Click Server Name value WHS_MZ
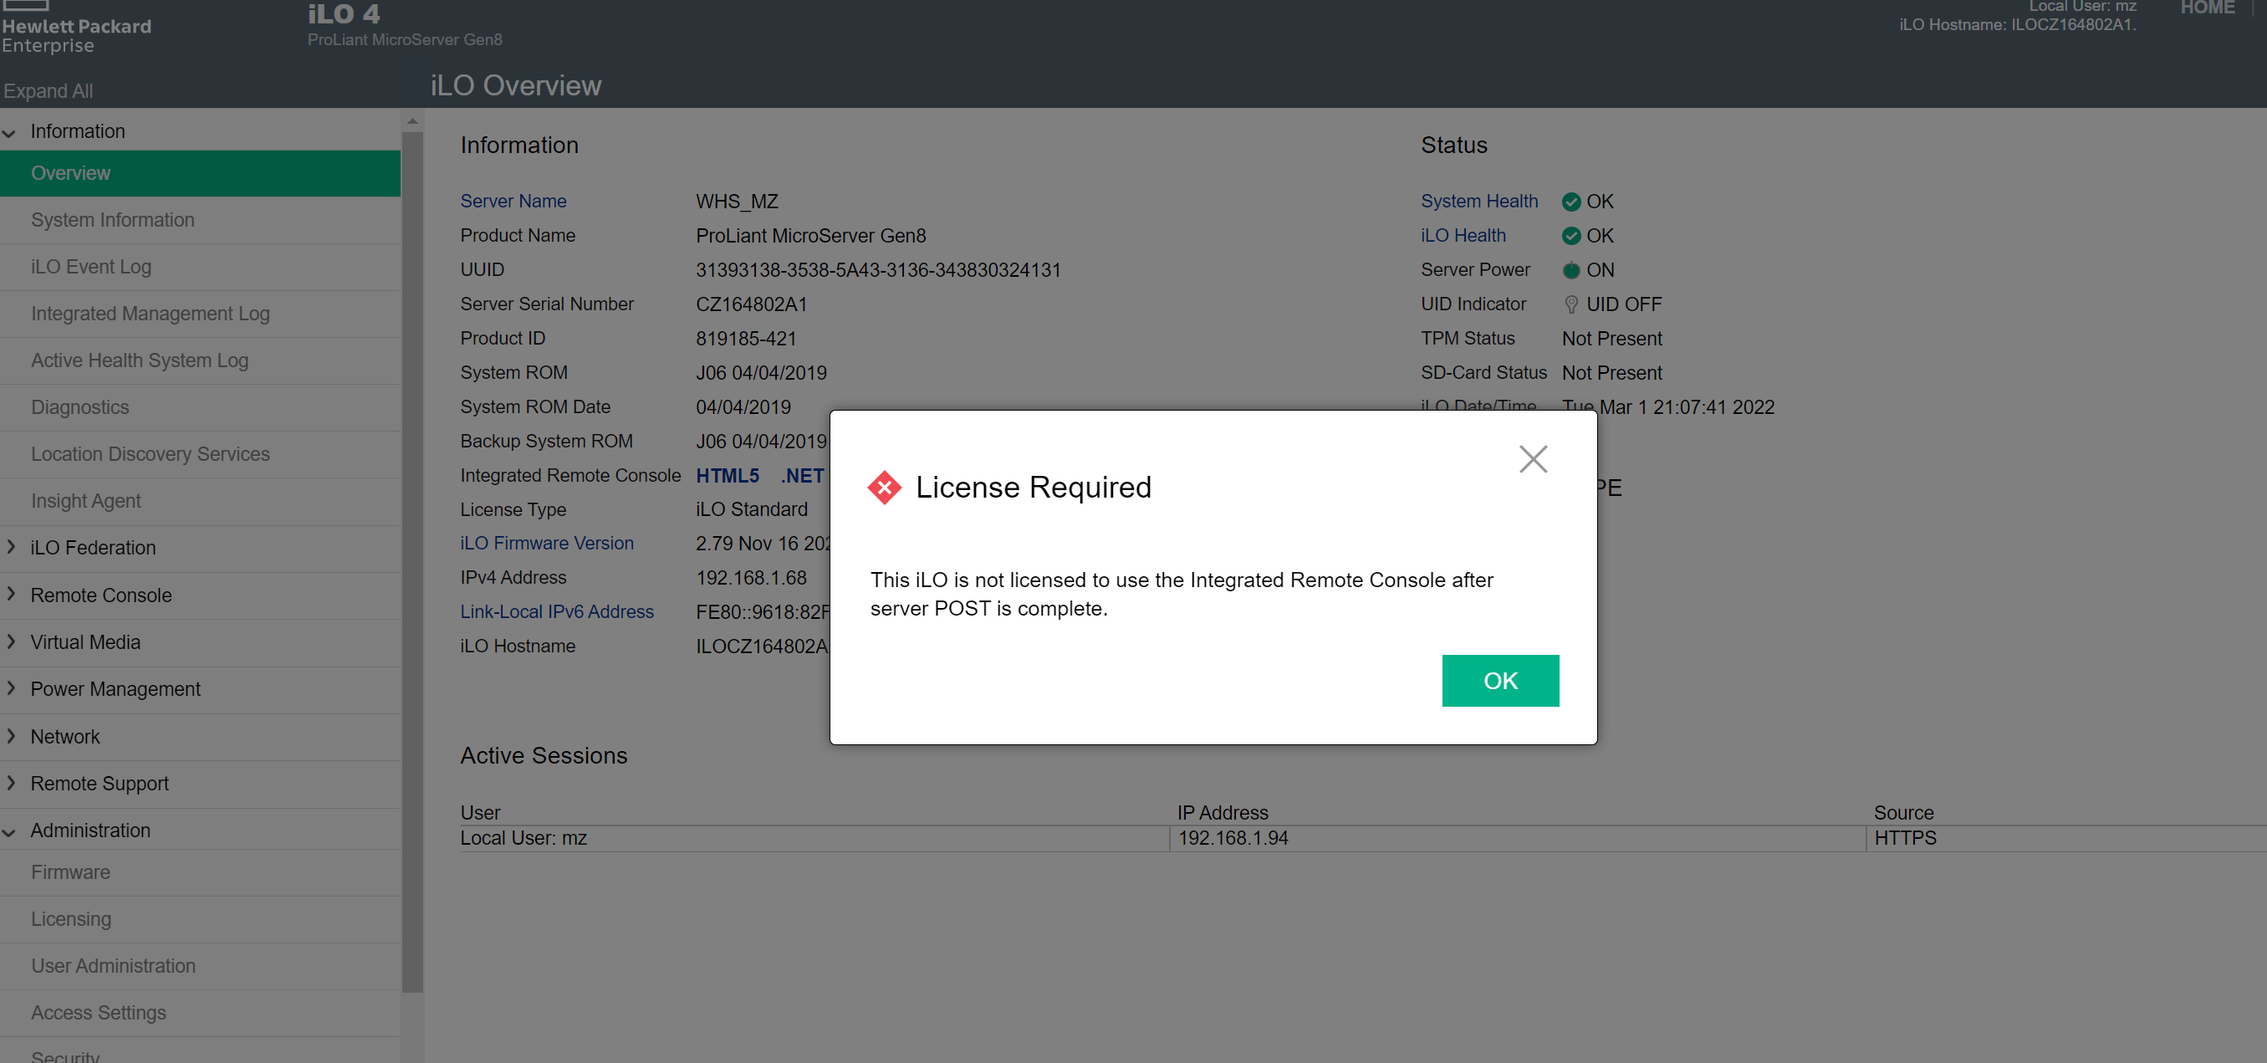2267x1063 pixels. coord(737,202)
